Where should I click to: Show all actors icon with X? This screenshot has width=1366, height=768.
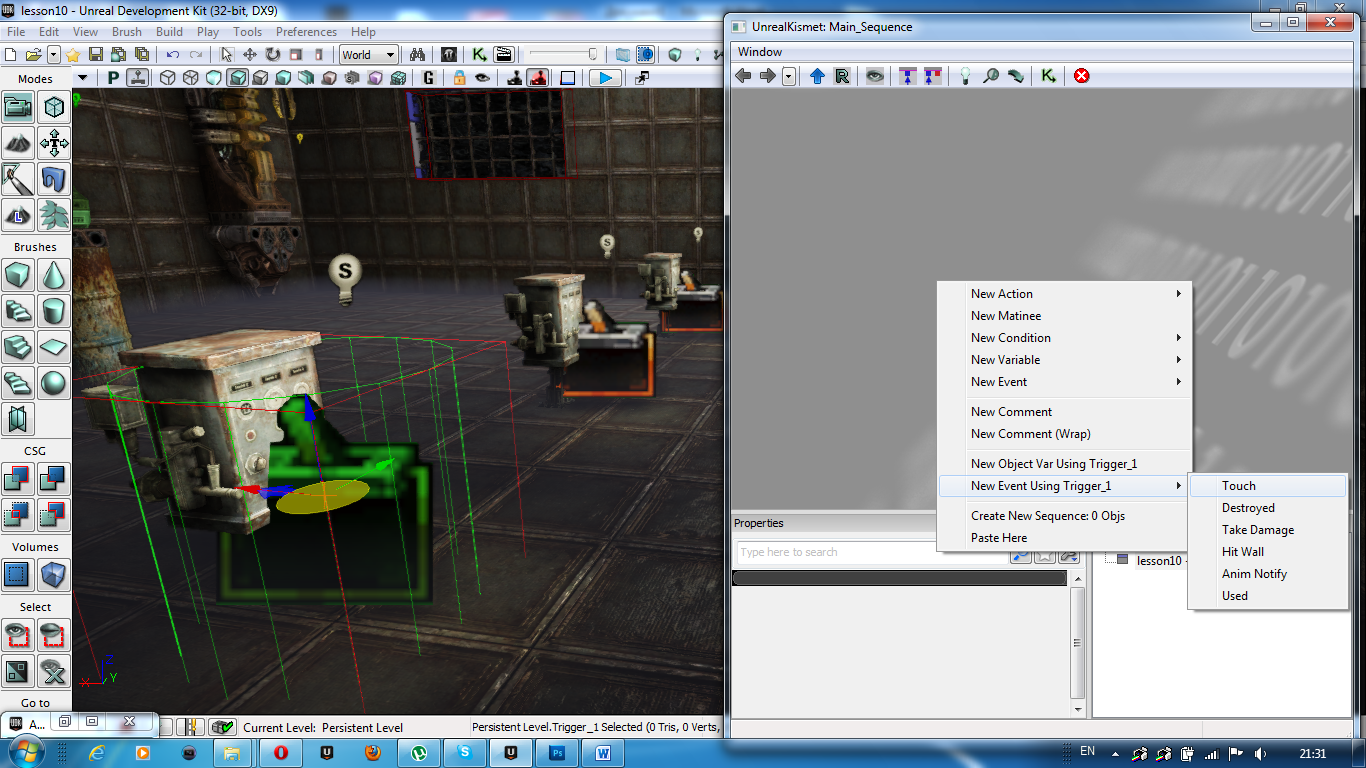(x=54, y=671)
